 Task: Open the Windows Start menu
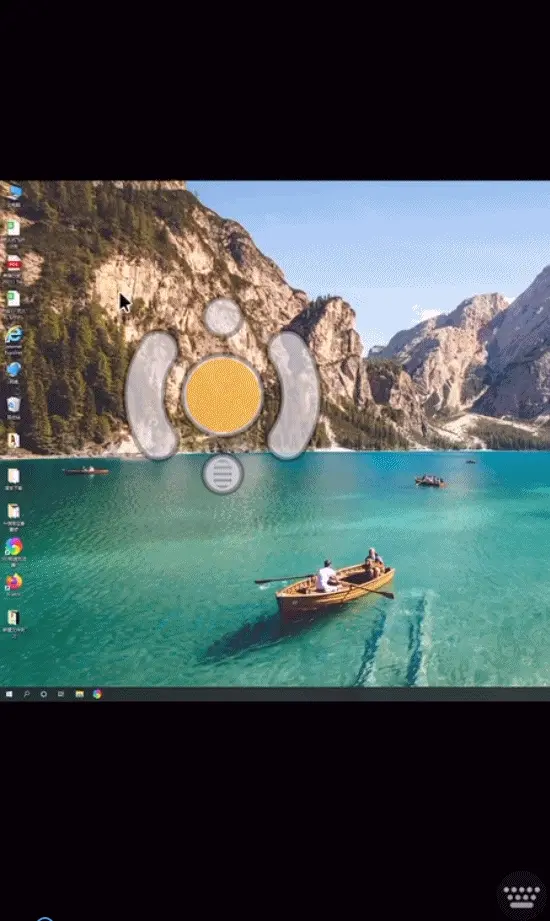(9, 694)
